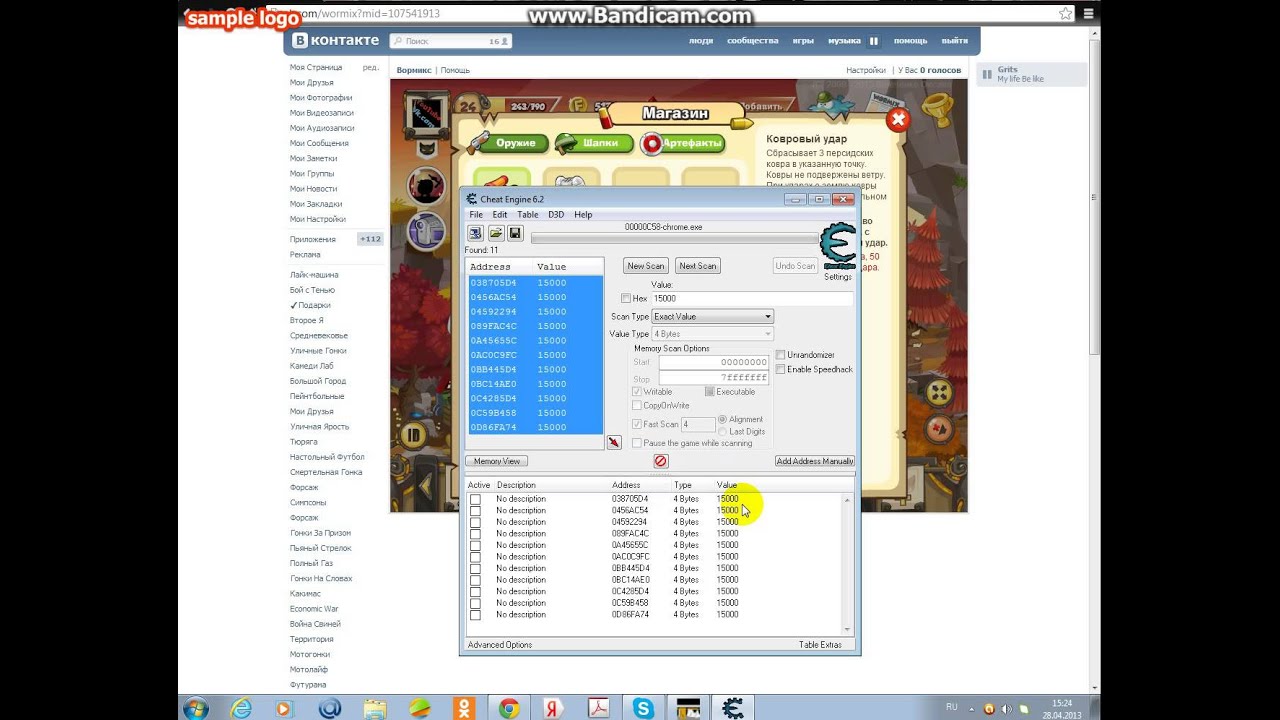Activate the checkbox for address 0456AC54 row
Screen dimensions: 1280x720
(475, 510)
